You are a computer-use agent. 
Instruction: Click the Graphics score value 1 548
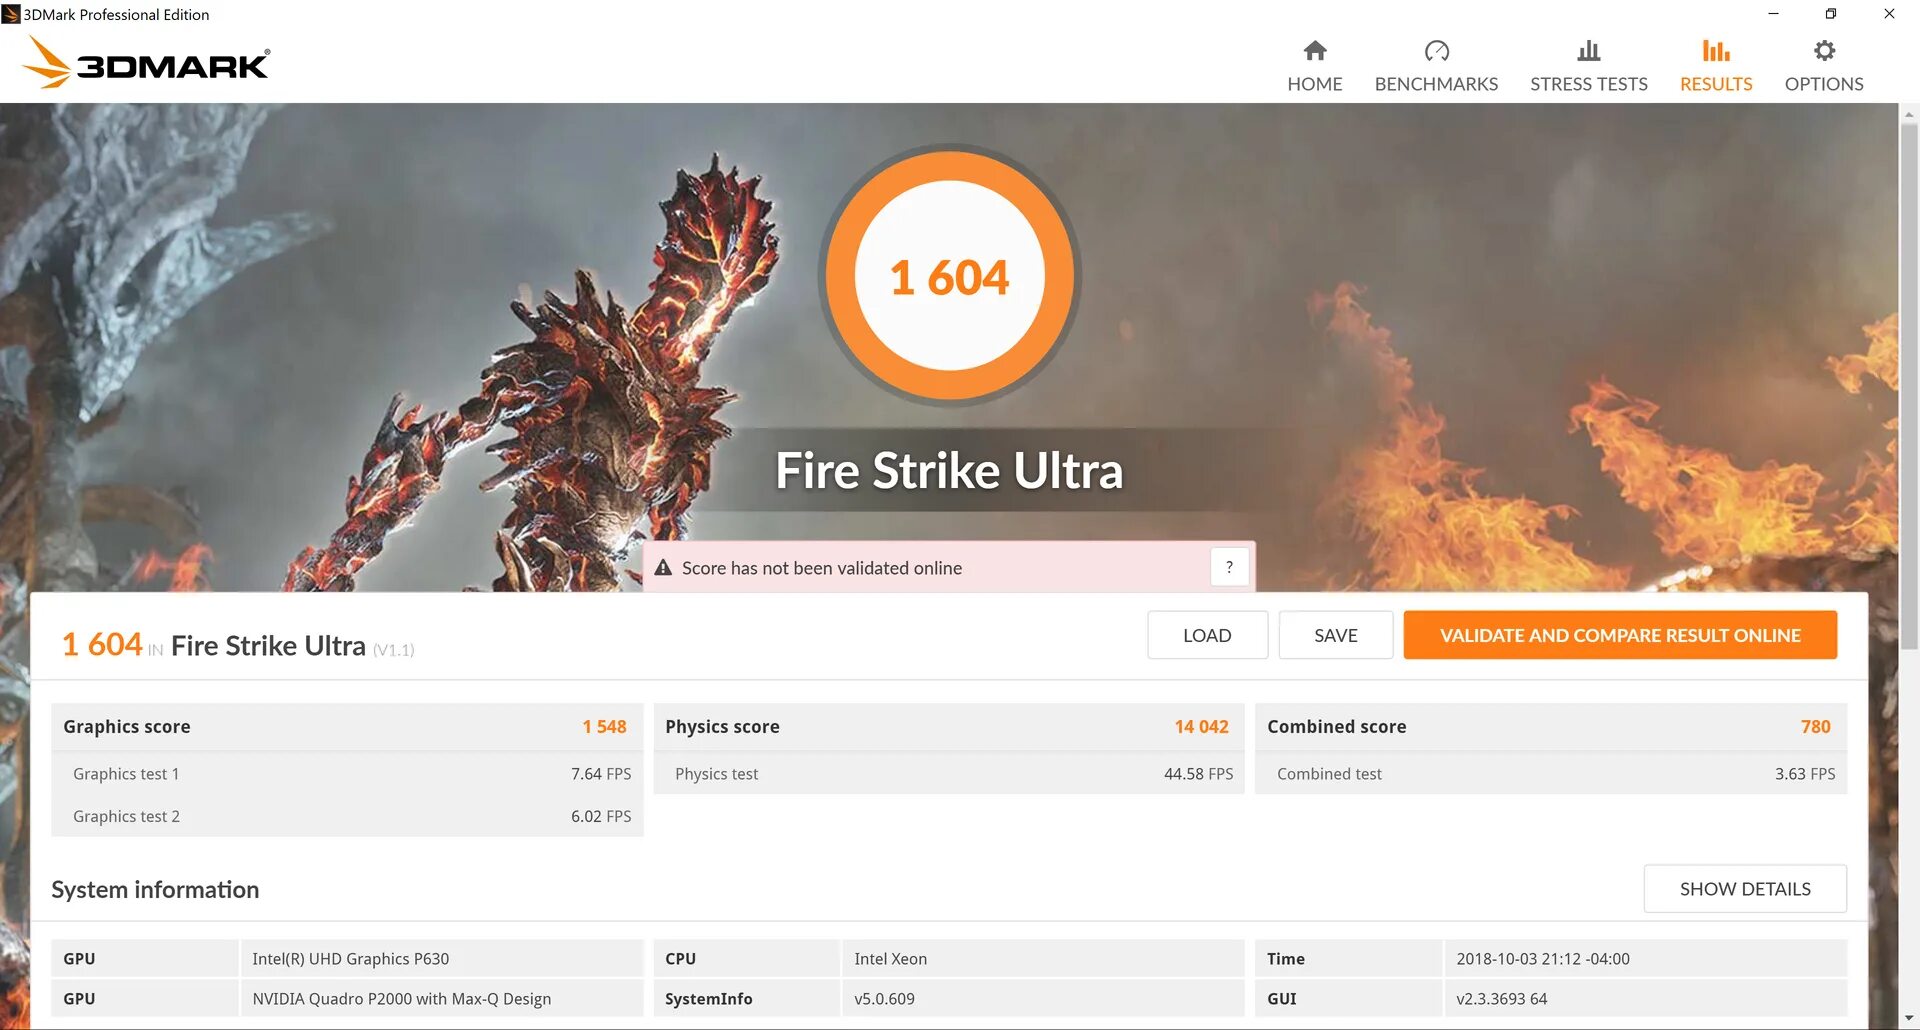604,727
